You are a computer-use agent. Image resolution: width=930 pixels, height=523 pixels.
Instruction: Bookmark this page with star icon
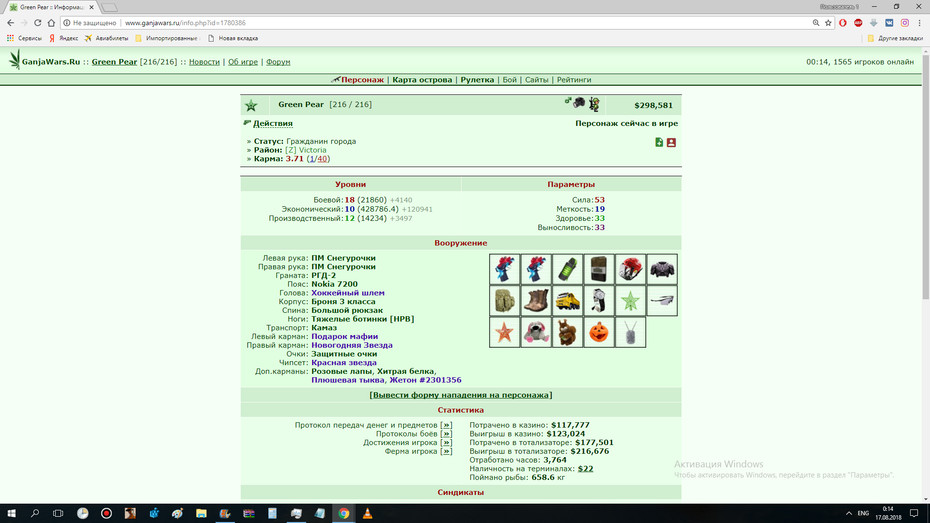828,23
